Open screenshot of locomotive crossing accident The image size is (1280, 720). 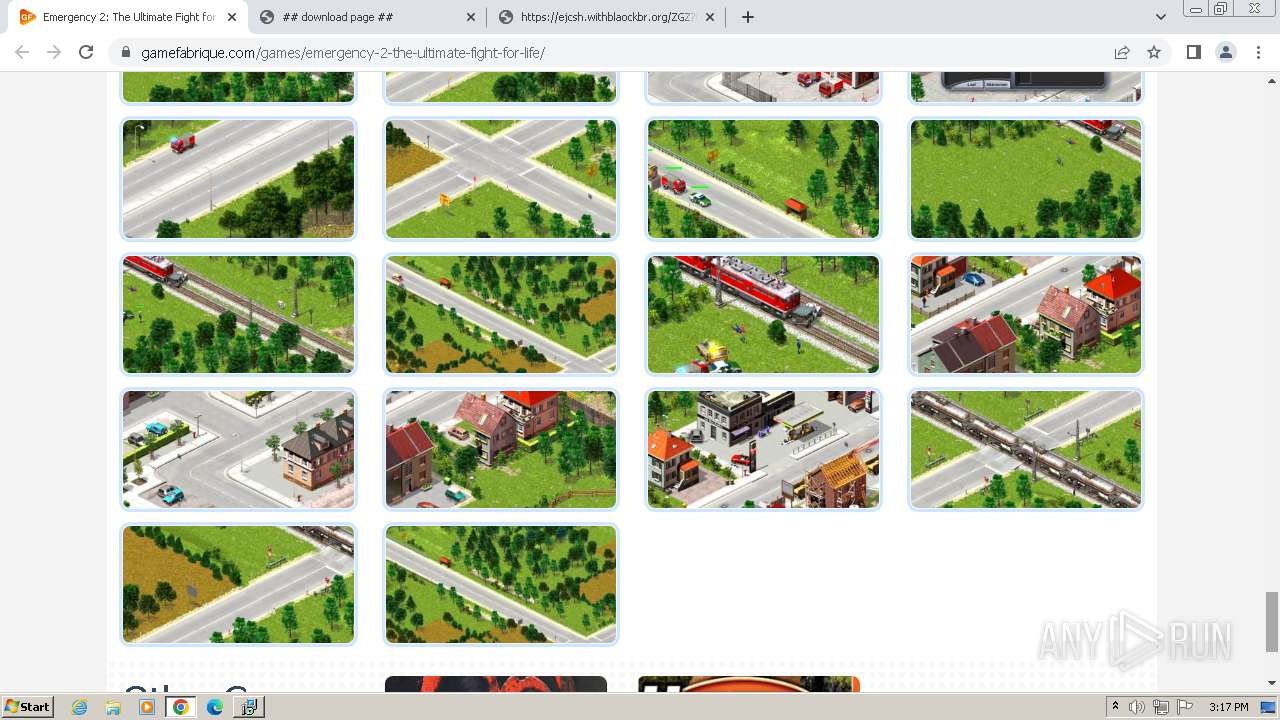pos(763,314)
